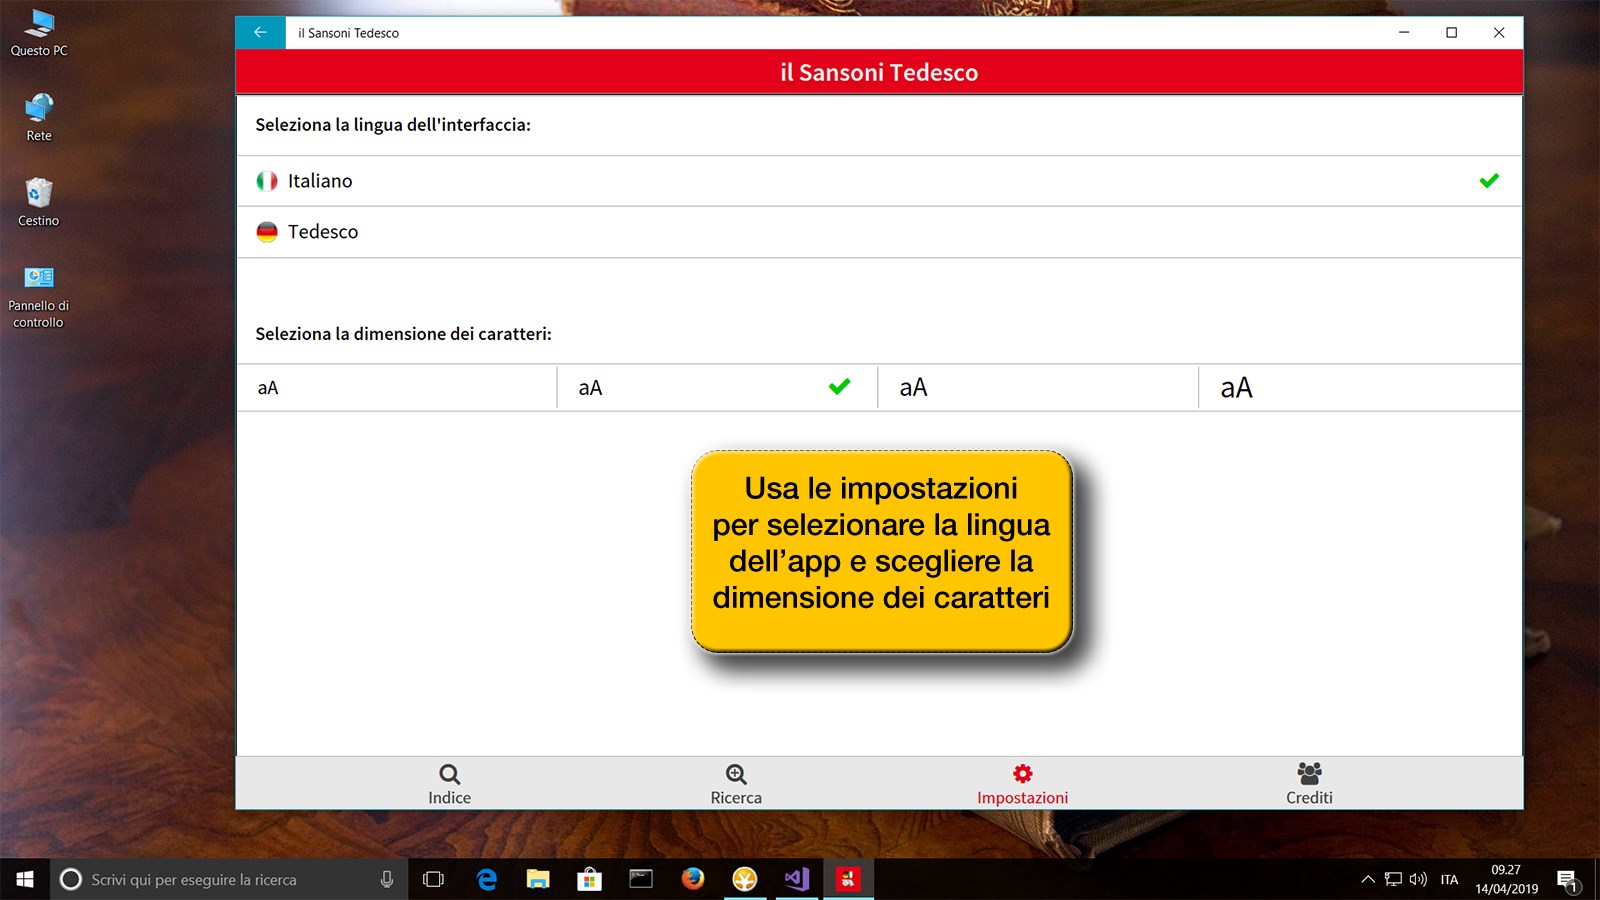Open the Ricerca tab
1600x900 pixels.
(736, 784)
